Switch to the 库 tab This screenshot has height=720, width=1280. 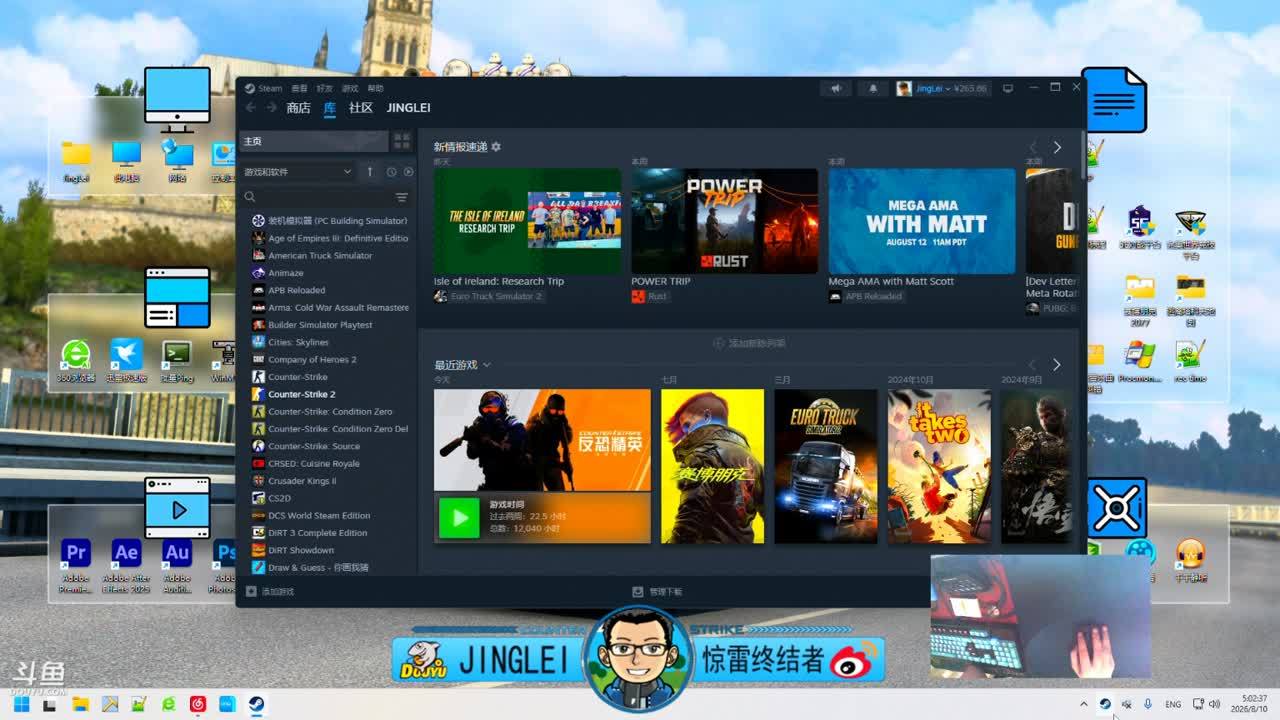point(330,108)
